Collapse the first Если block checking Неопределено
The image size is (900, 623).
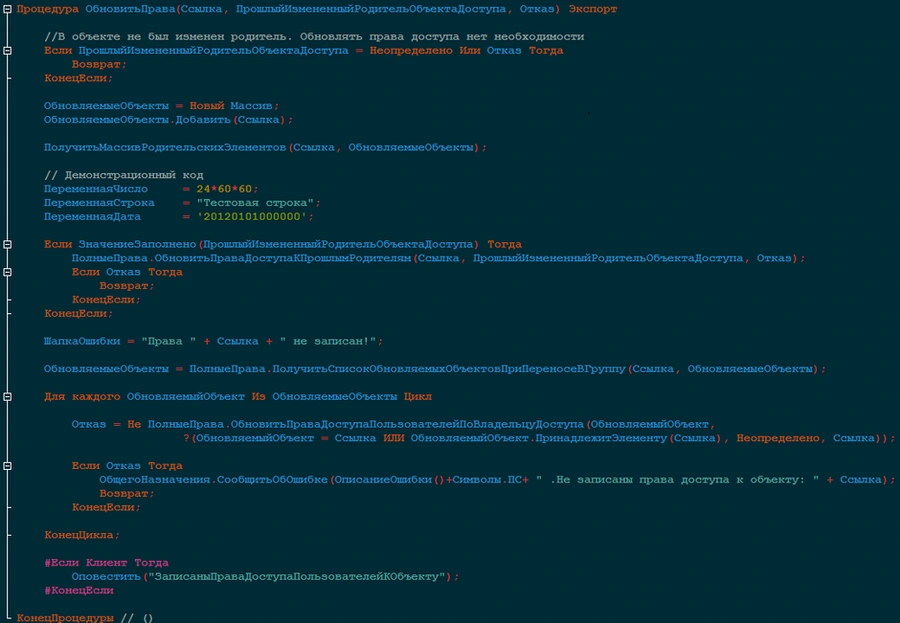(7, 51)
